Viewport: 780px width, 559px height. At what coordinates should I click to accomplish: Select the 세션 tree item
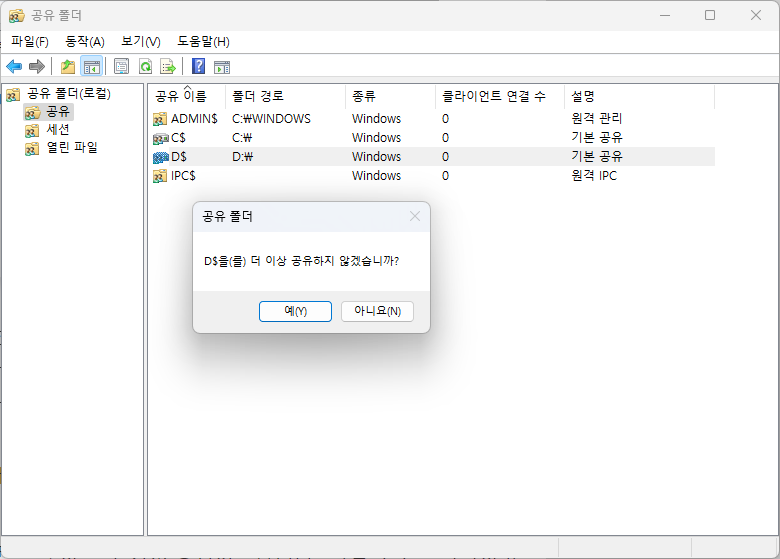[58, 130]
